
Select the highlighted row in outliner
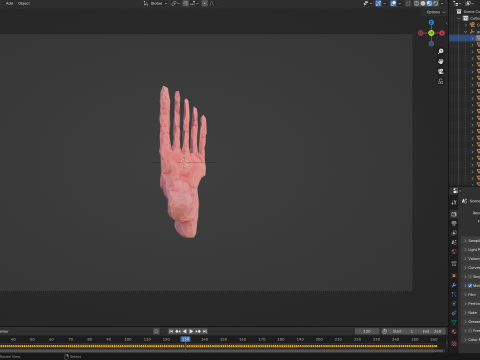pyautogui.click(x=465, y=38)
